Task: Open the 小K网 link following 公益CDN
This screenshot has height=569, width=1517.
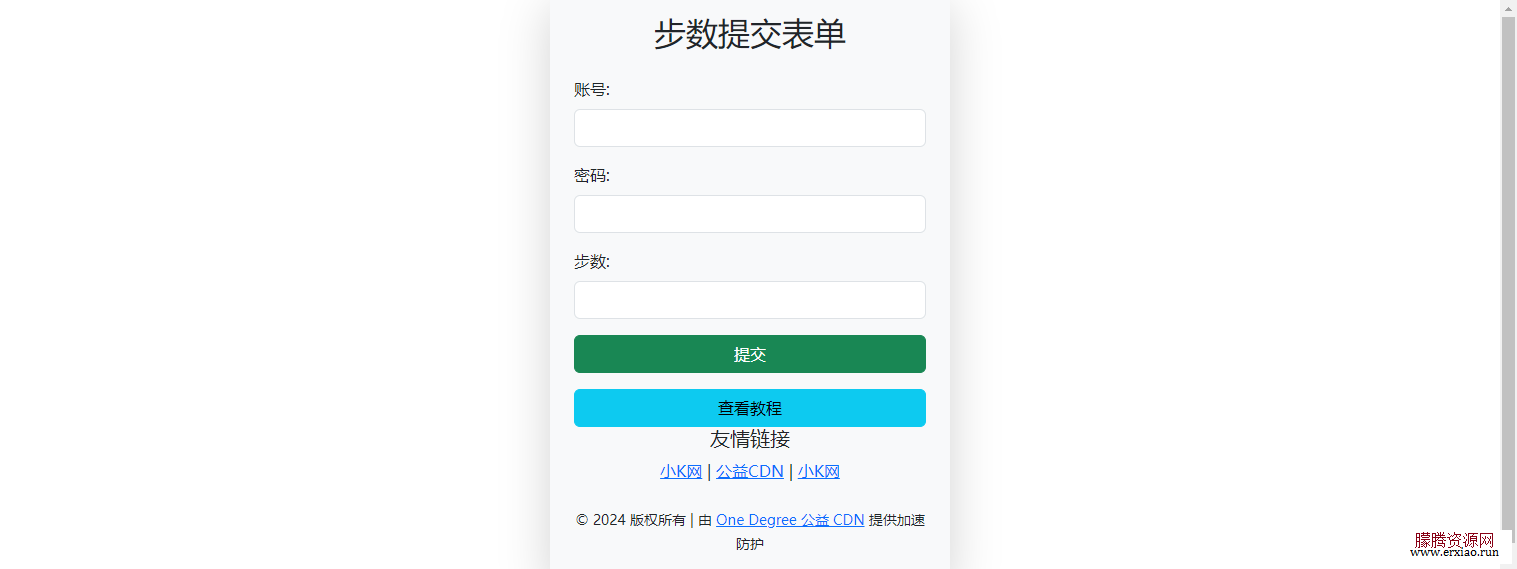Action: (819, 472)
